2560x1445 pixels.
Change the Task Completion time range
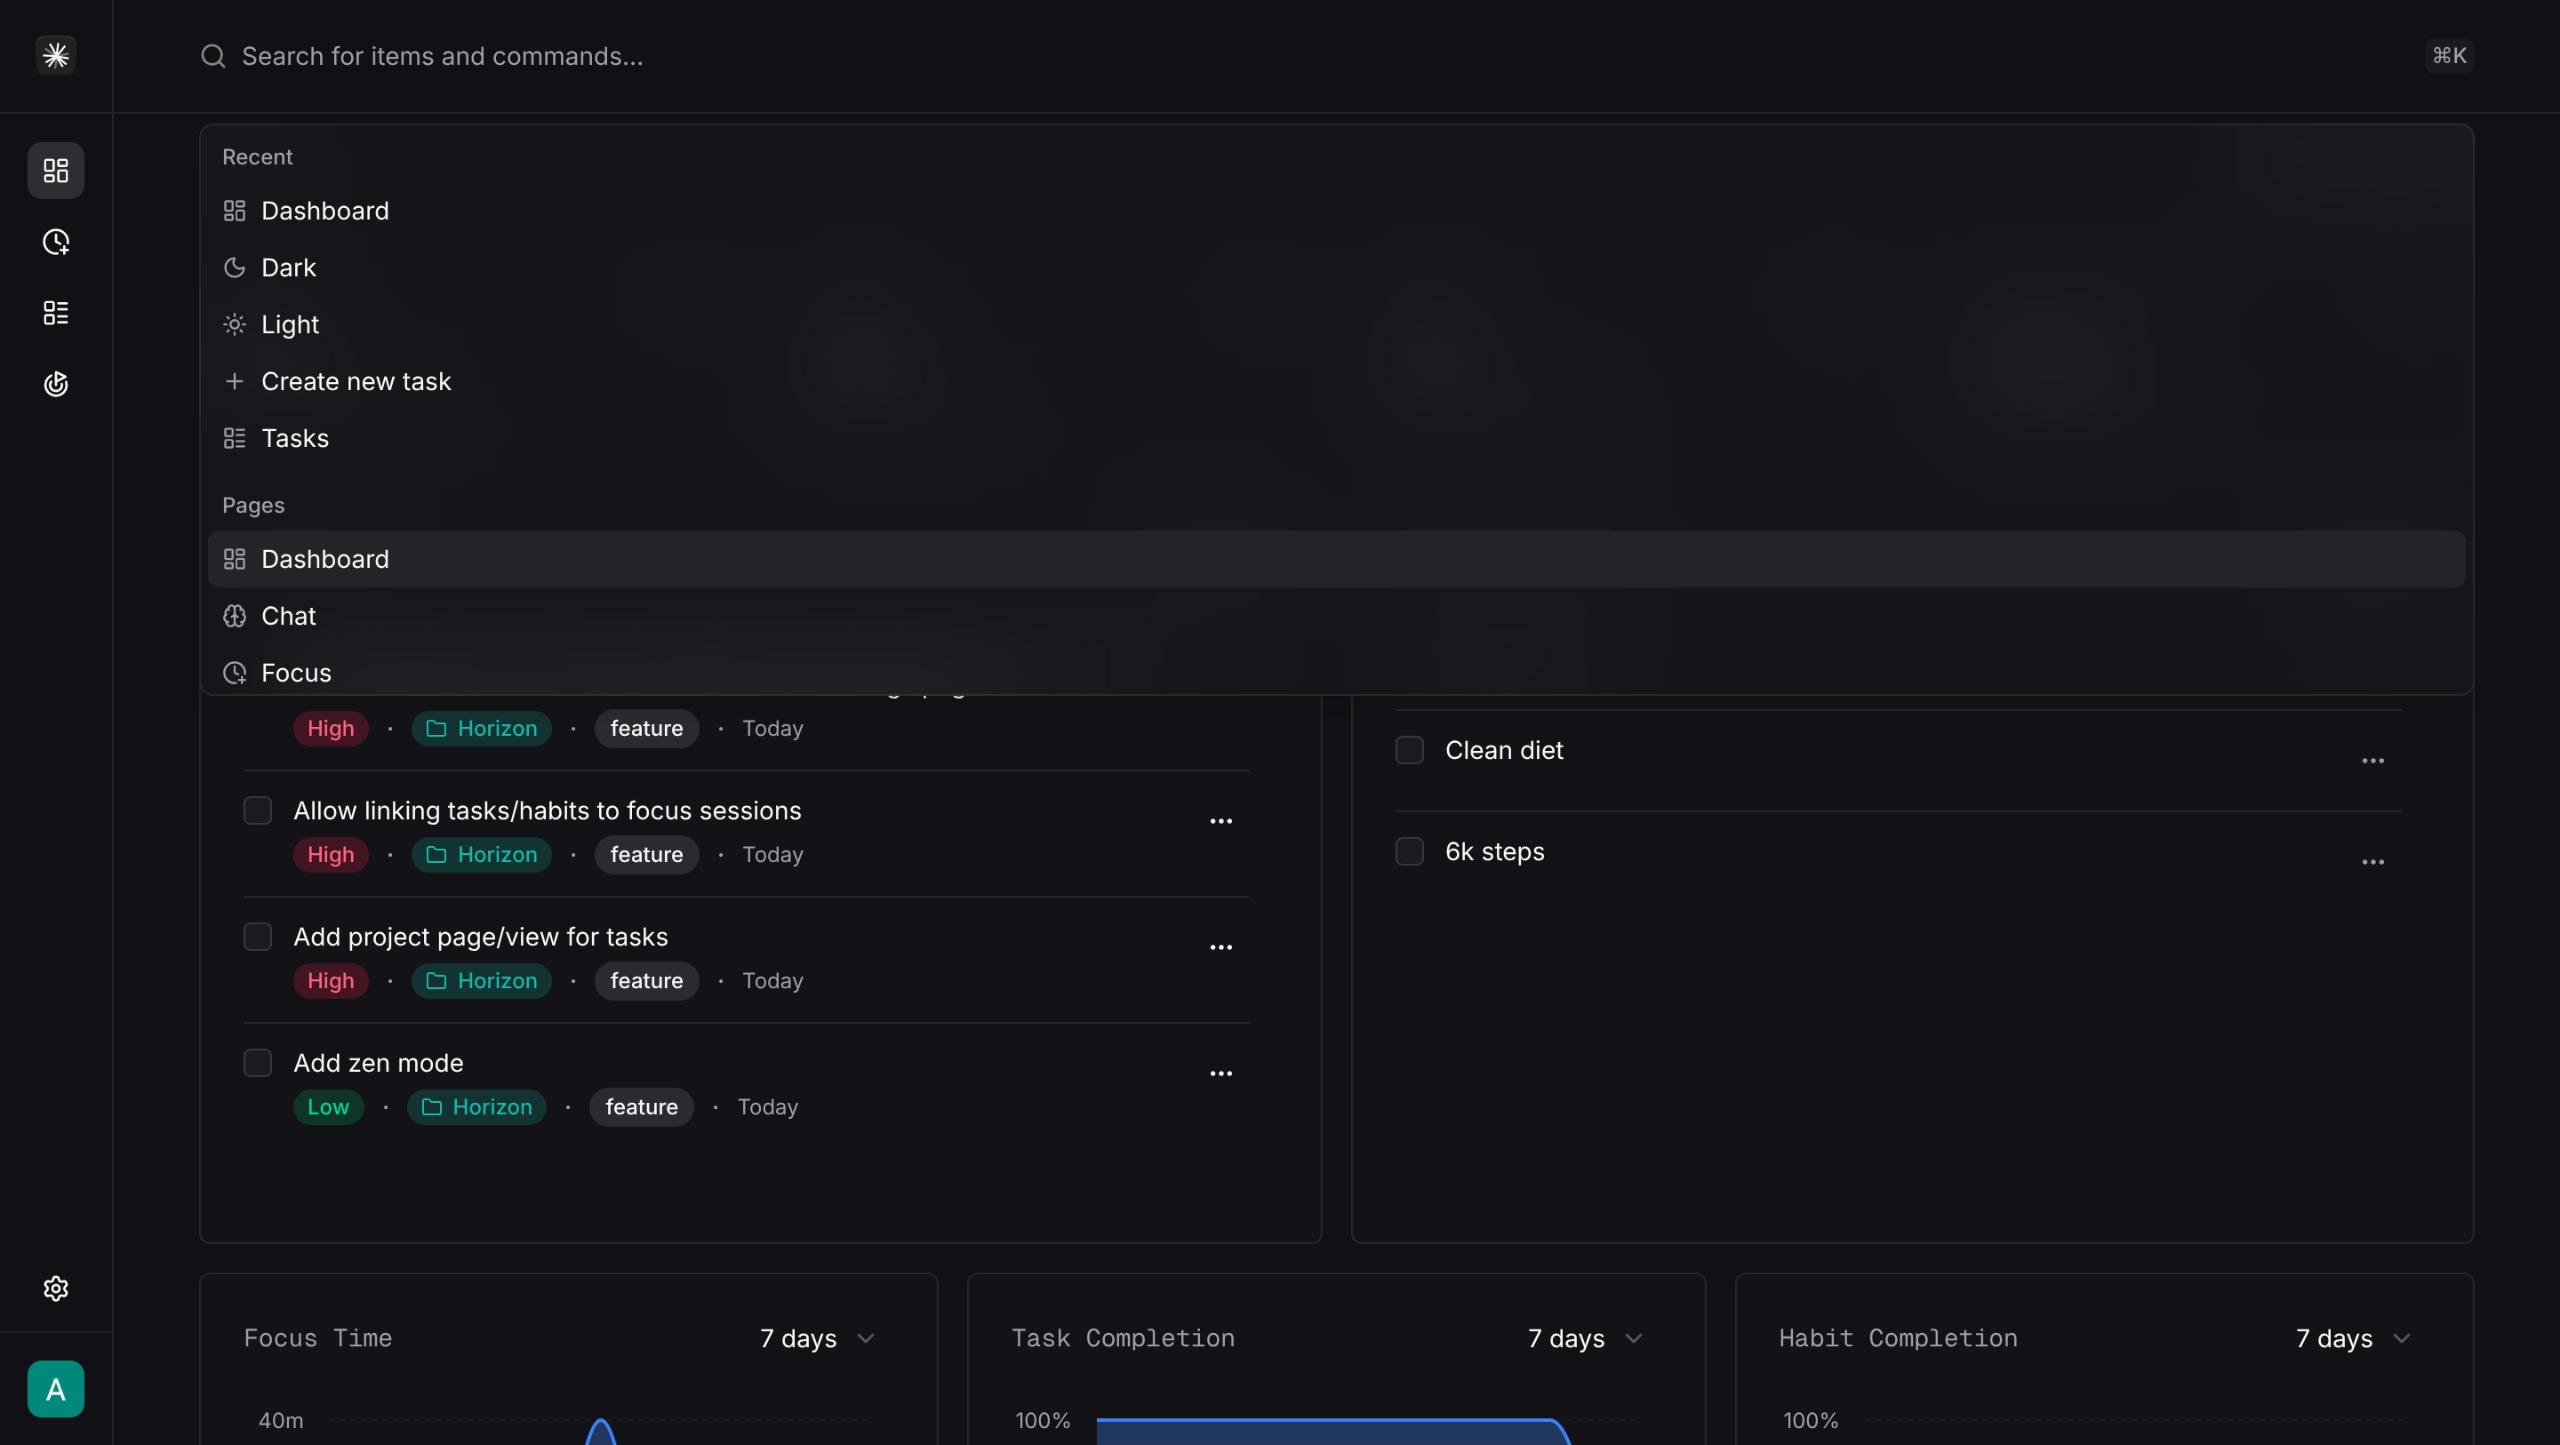pos(1583,1339)
